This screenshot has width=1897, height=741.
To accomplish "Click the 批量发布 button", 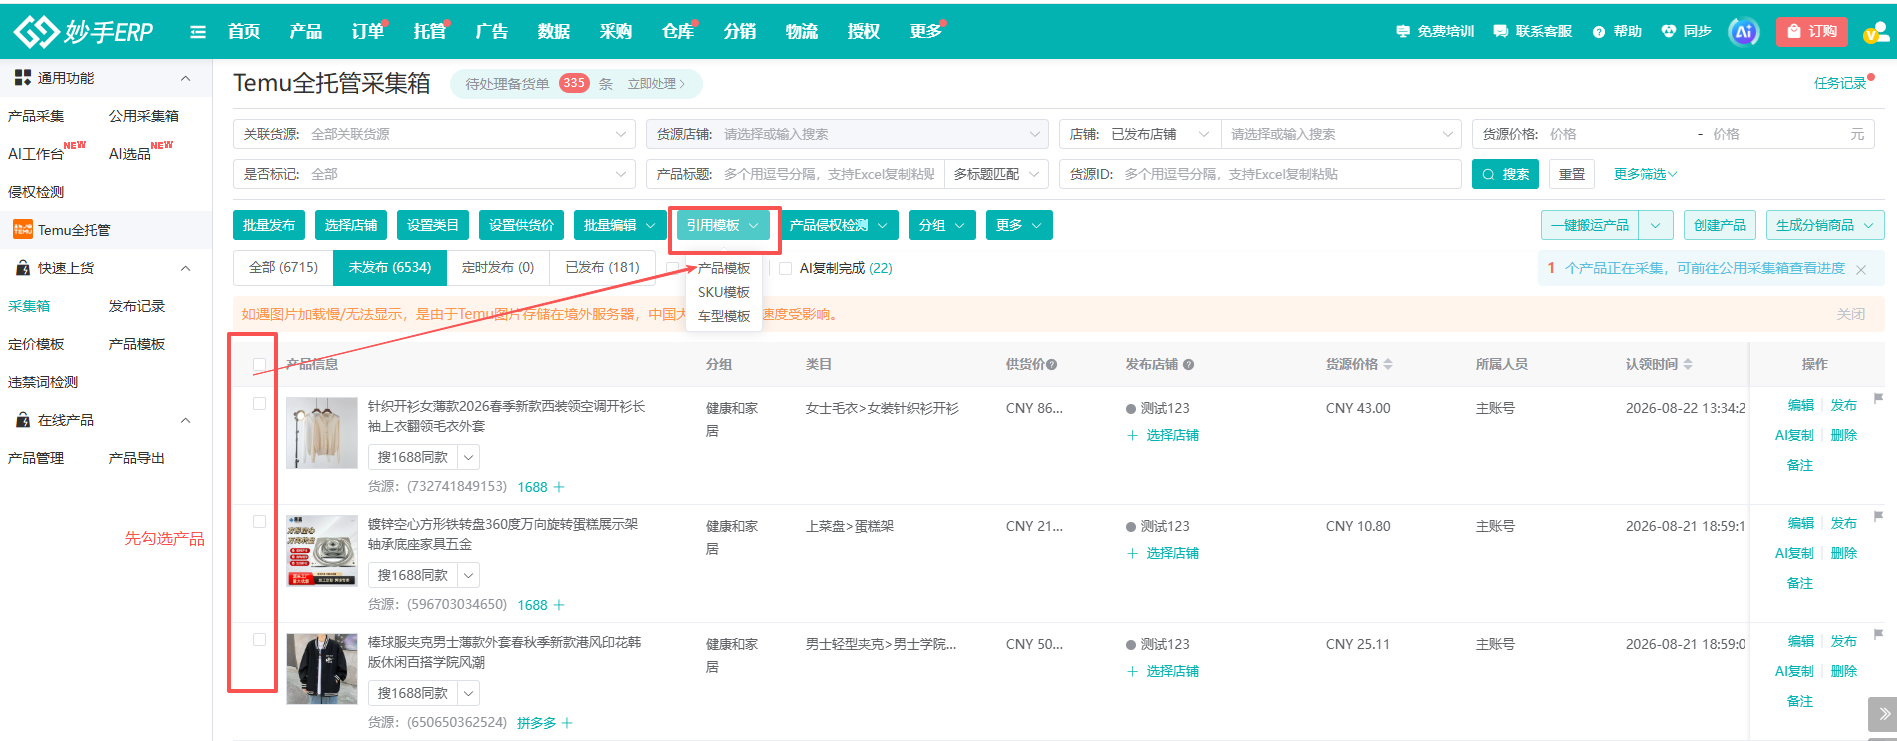I will [269, 225].
